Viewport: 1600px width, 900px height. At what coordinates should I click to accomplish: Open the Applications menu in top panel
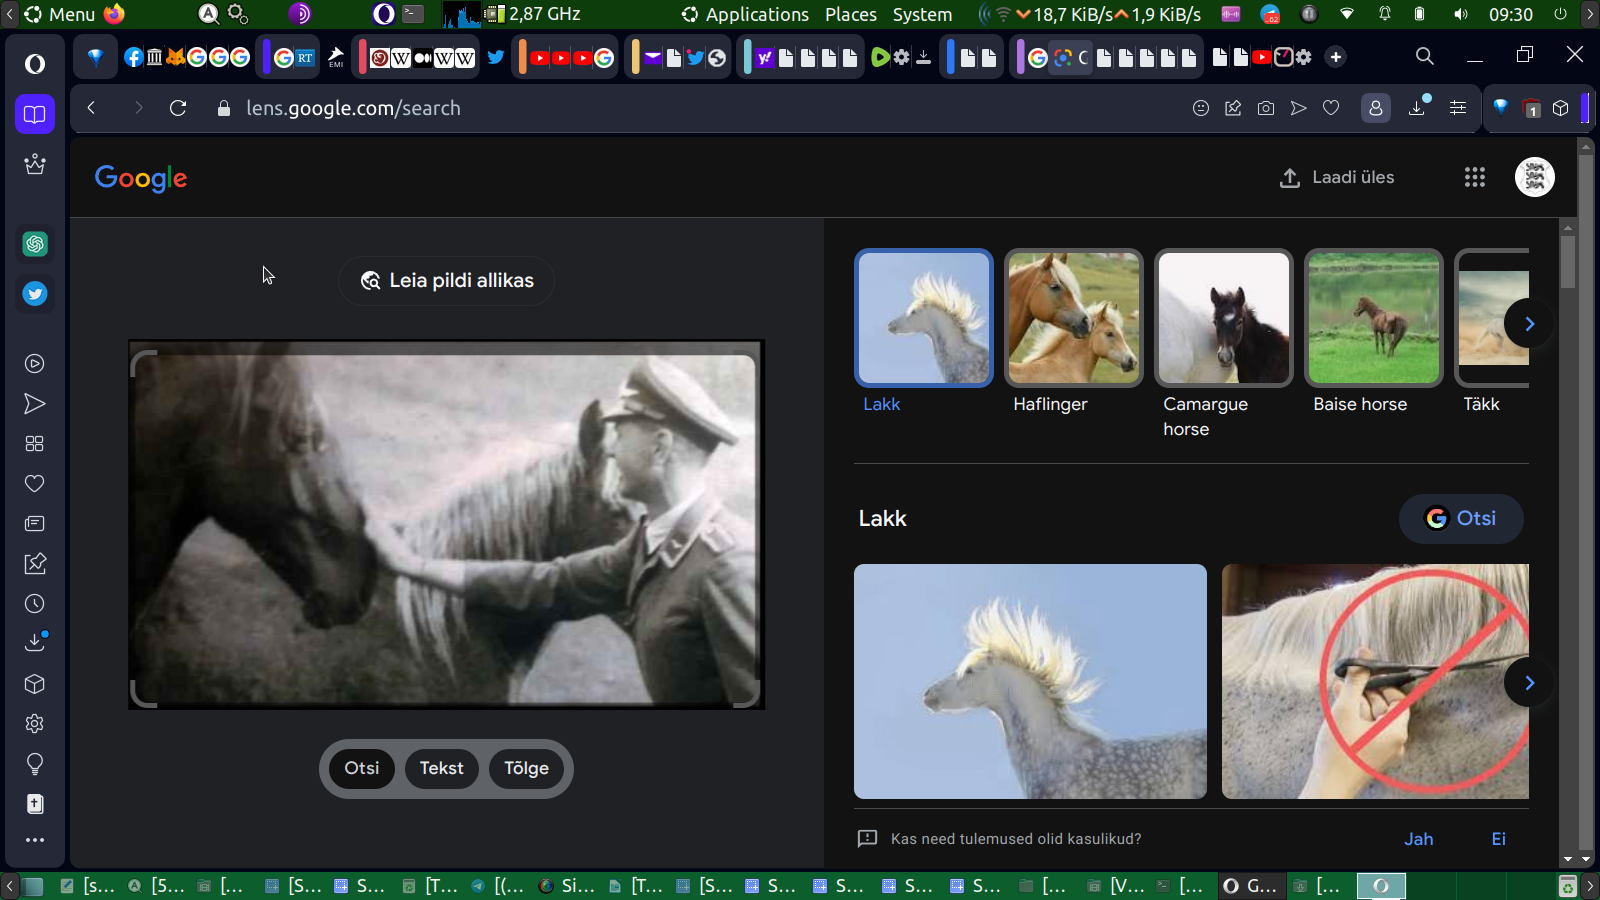pyautogui.click(x=745, y=14)
